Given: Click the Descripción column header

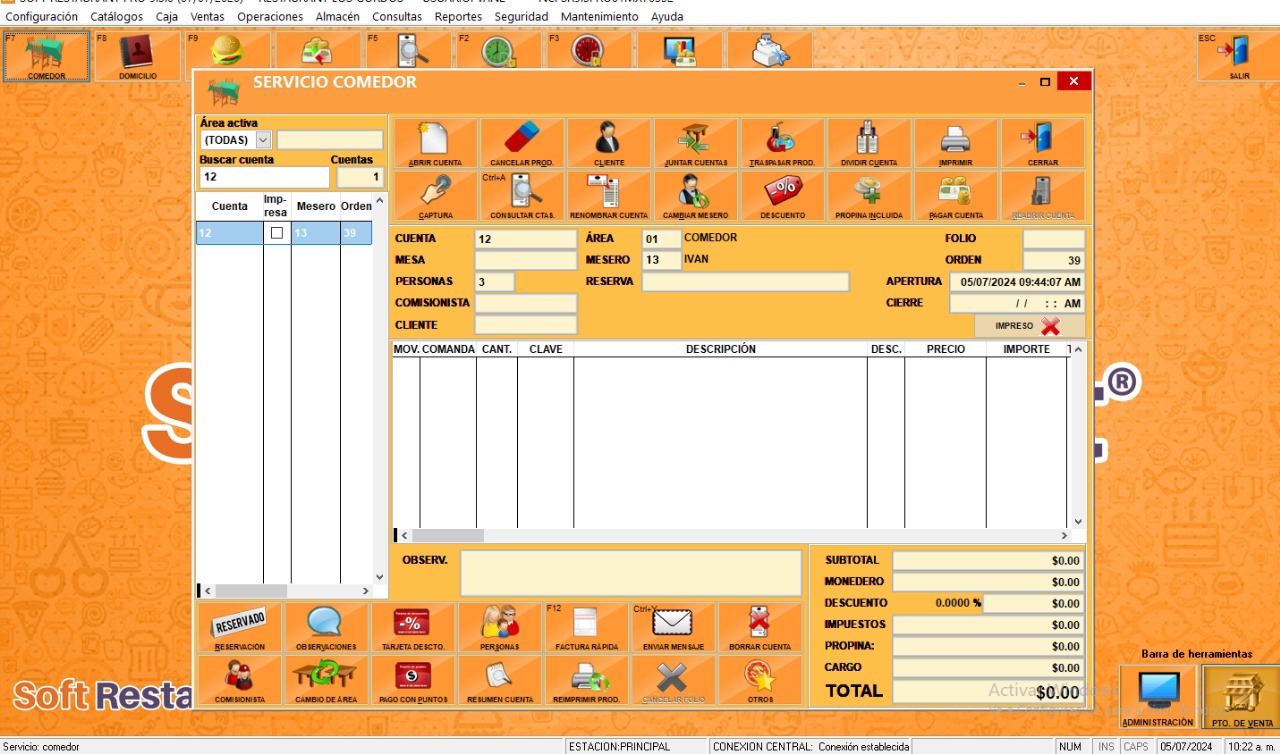Looking at the screenshot, I should tap(720, 349).
